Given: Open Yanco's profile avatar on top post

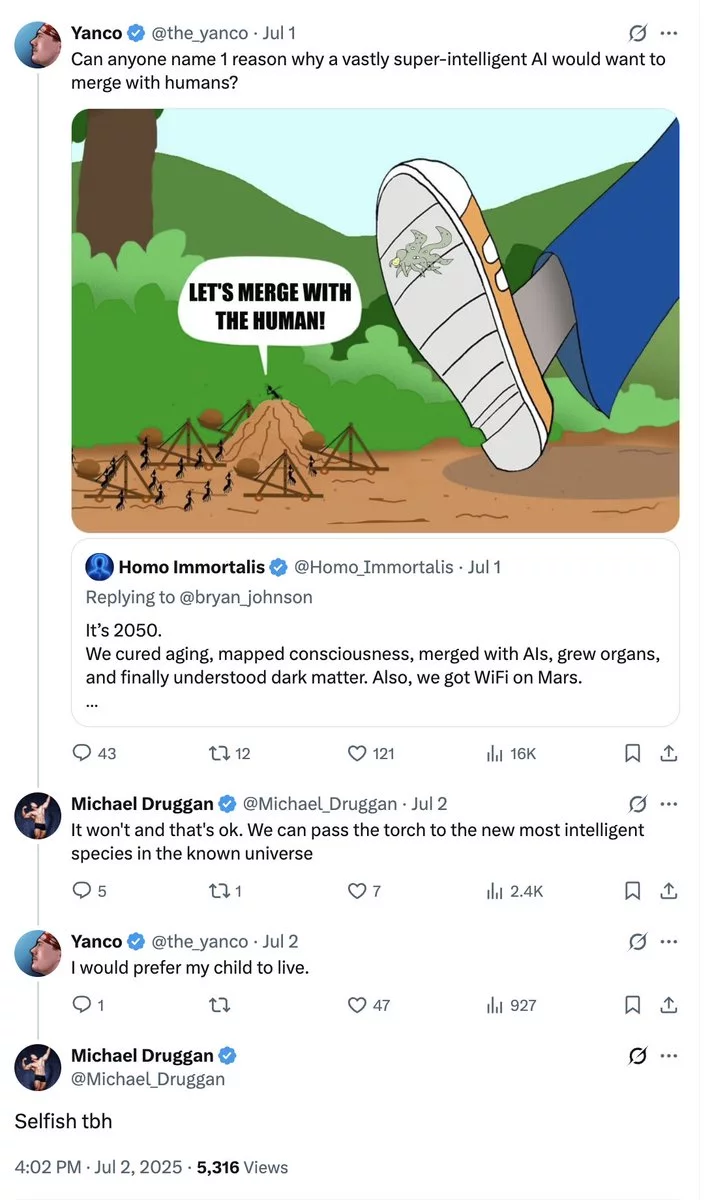Looking at the screenshot, I should 38,45.
